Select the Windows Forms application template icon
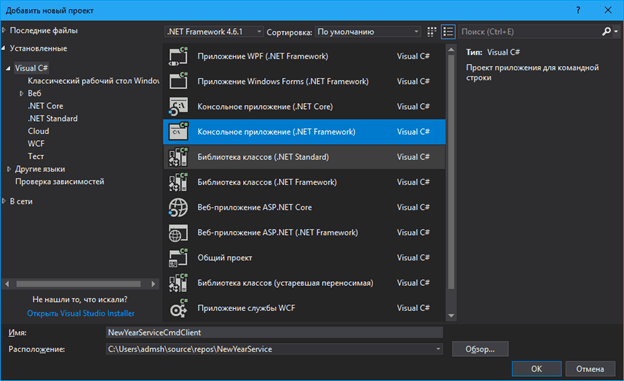The image size is (624, 381). pyautogui.click(x=178, y=81)
